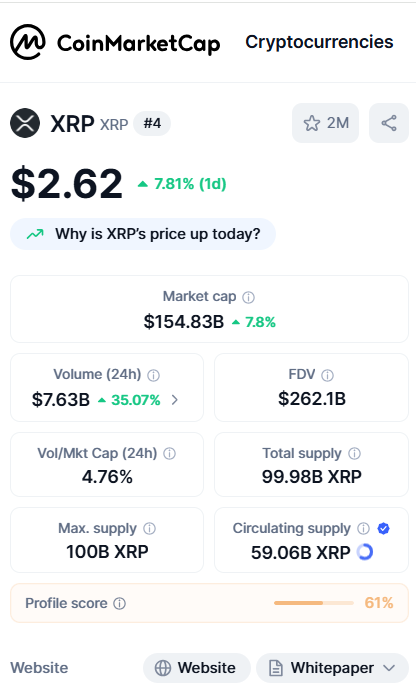Click the FDV info icon
Viewport: 416px width, 695px height.
pyautogui.click(x=327, y=375)
